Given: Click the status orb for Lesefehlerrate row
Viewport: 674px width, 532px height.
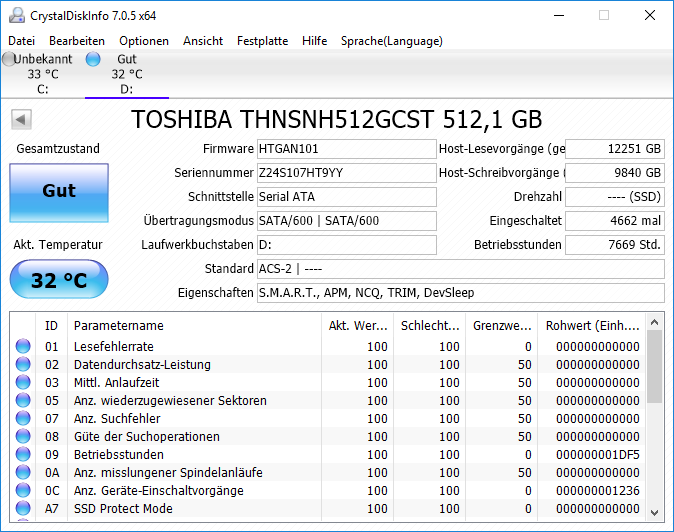Looking at the screenshot, I should 23,346.
